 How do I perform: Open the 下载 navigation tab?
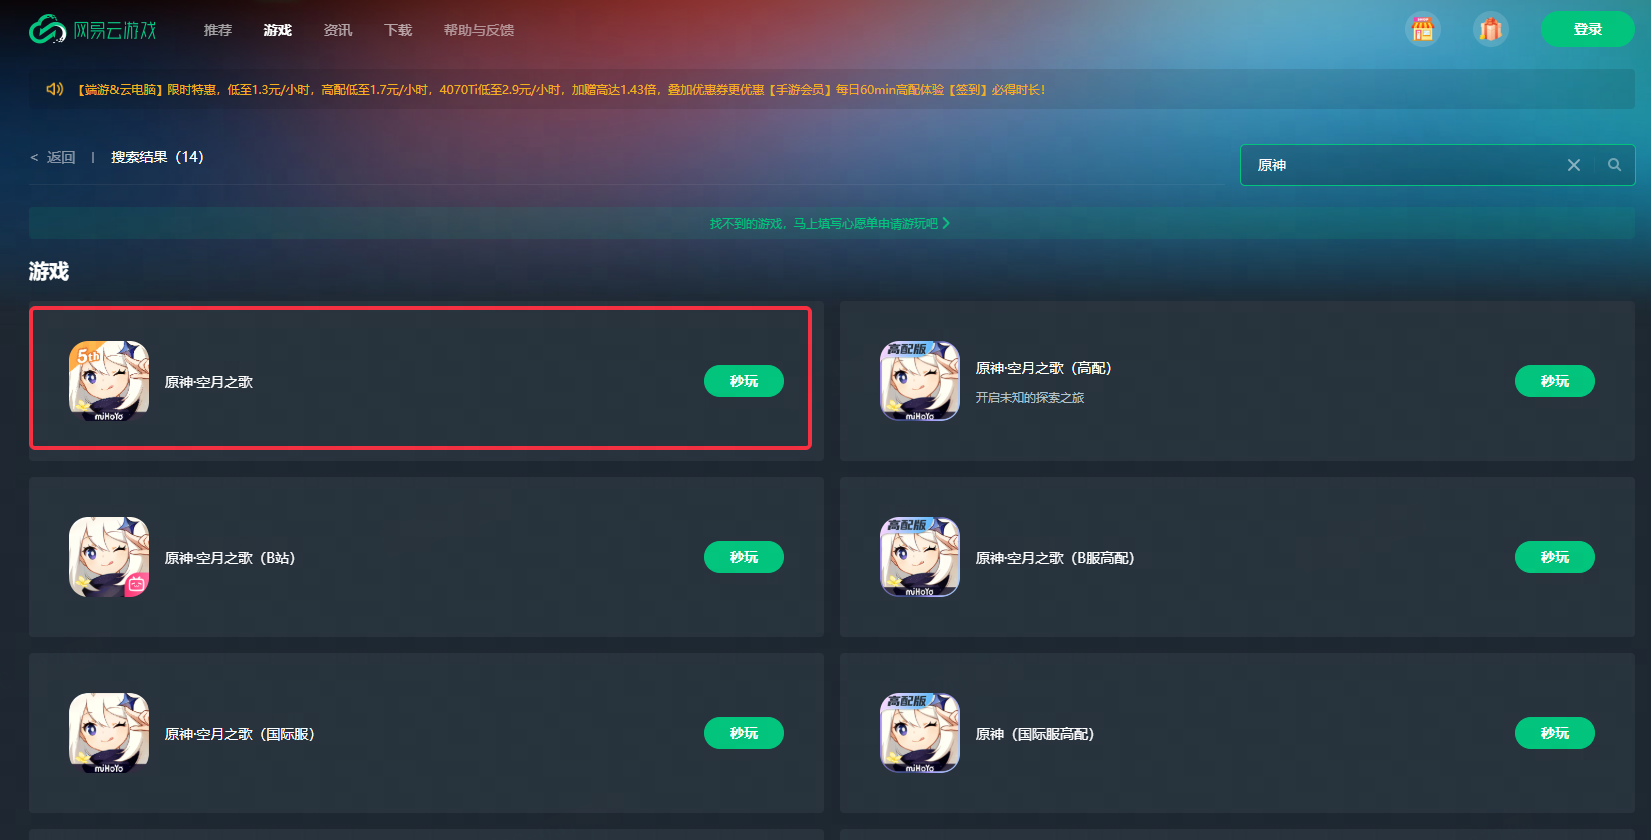(398, 30)
